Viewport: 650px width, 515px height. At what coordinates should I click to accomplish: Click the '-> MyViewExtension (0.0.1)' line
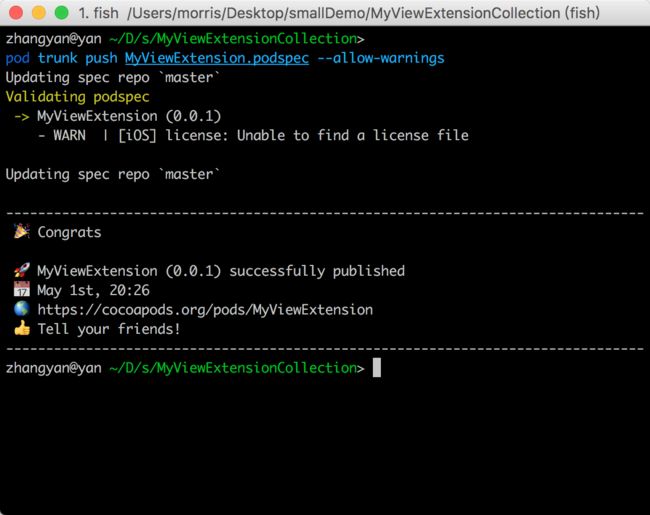117,116
